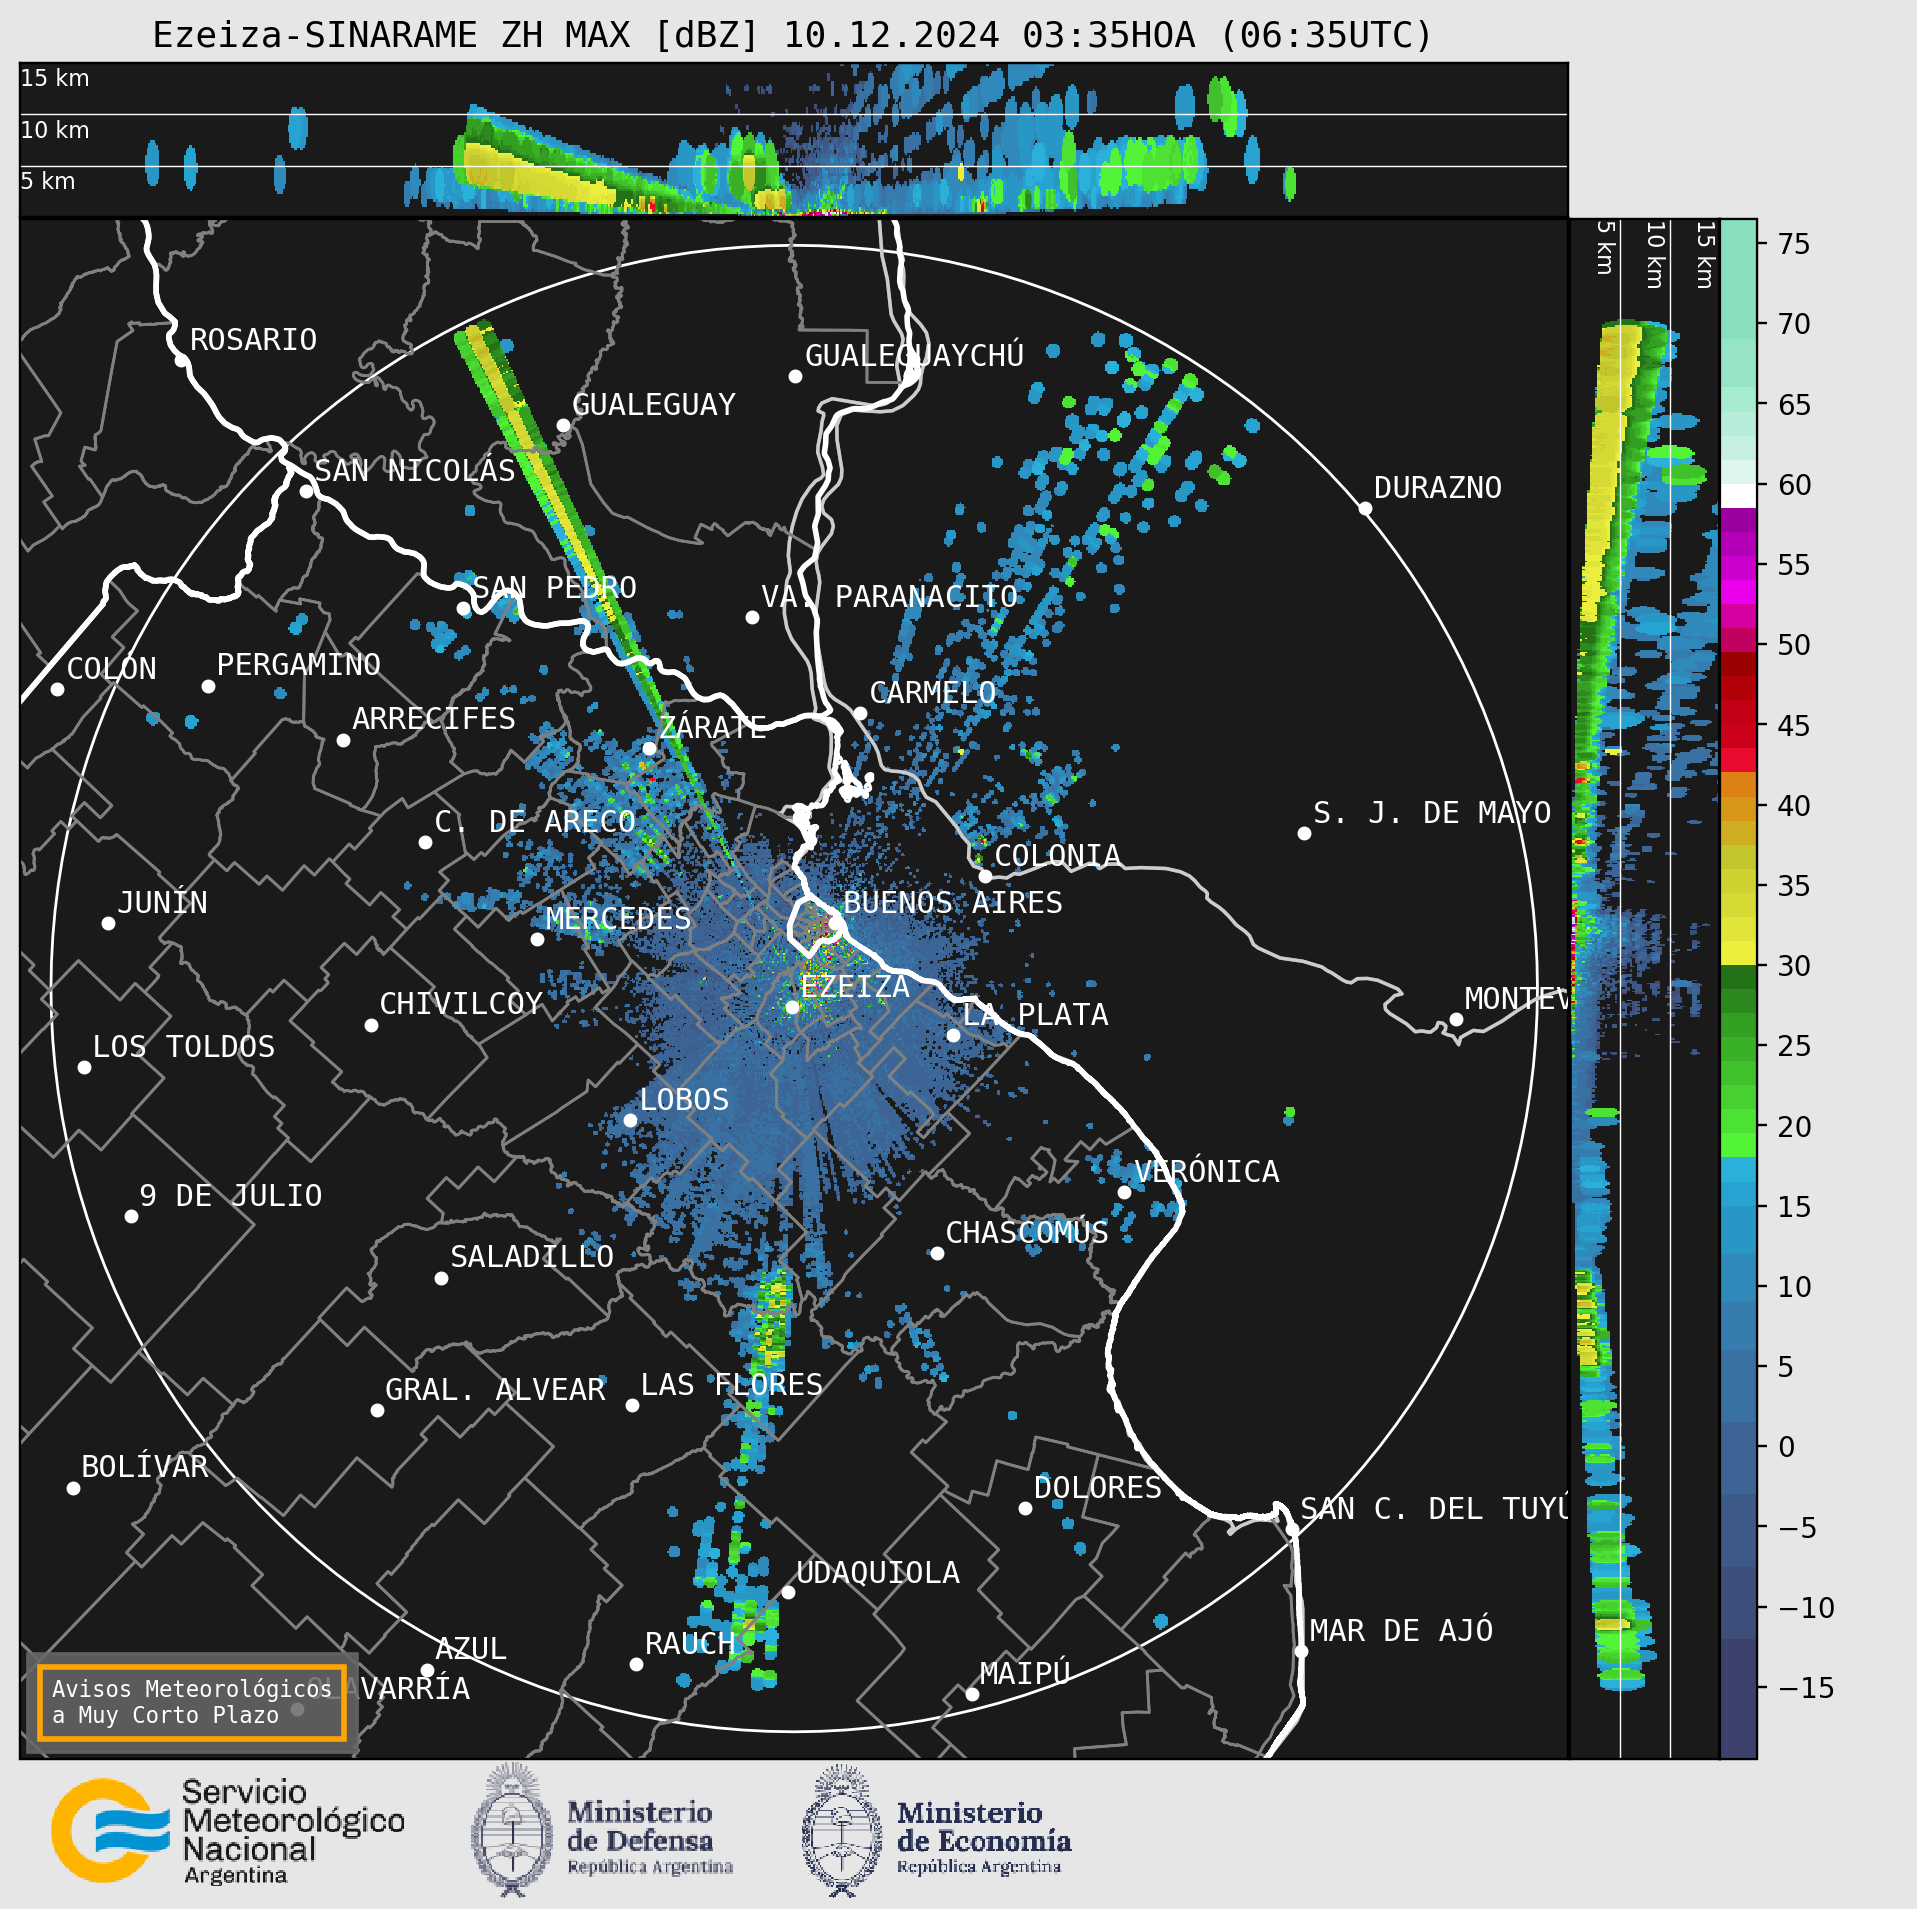
Task: Click the chart title with date 10.12.2024
Action: (793, 36)
